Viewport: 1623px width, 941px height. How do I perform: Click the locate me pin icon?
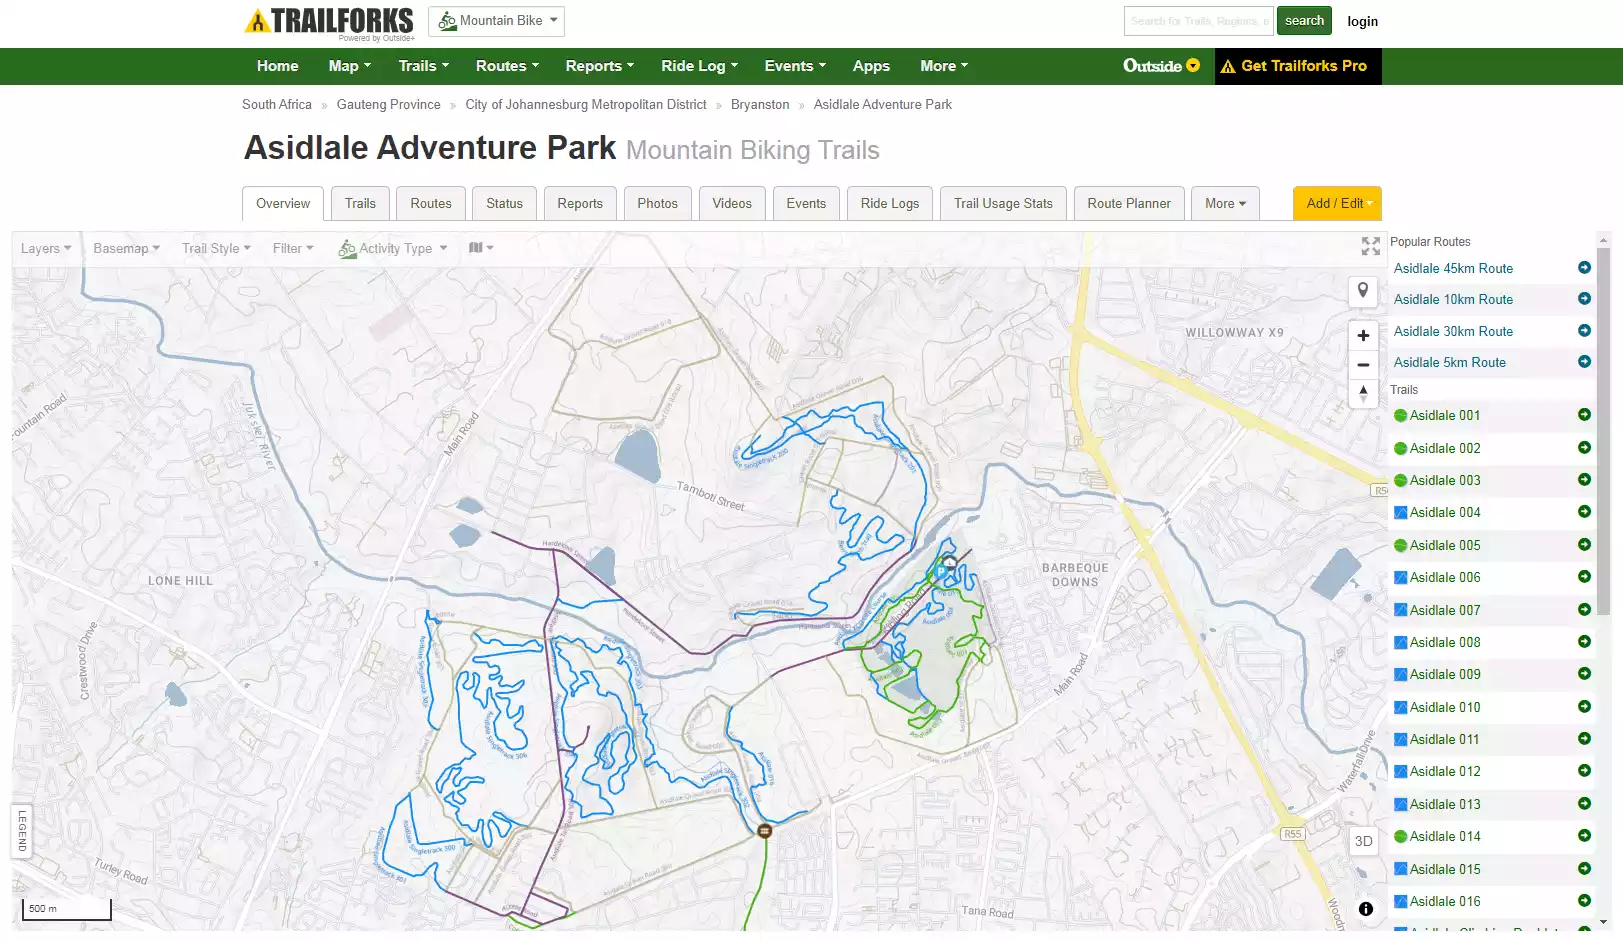point(1362,291)
